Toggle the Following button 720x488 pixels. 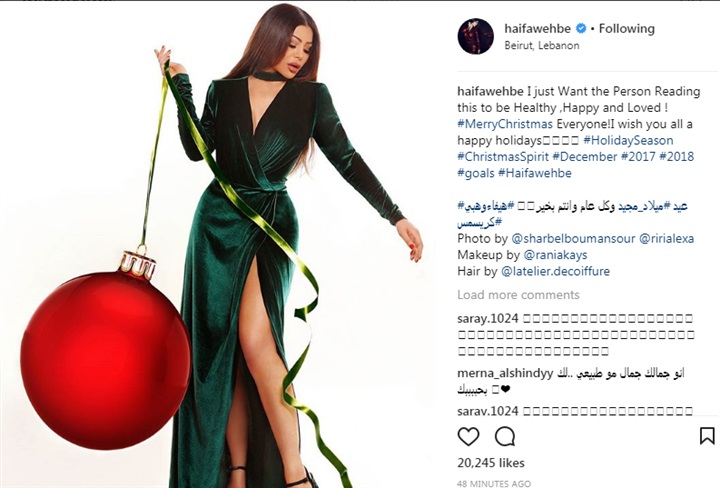pyautogui.click(x=626, y=28)
